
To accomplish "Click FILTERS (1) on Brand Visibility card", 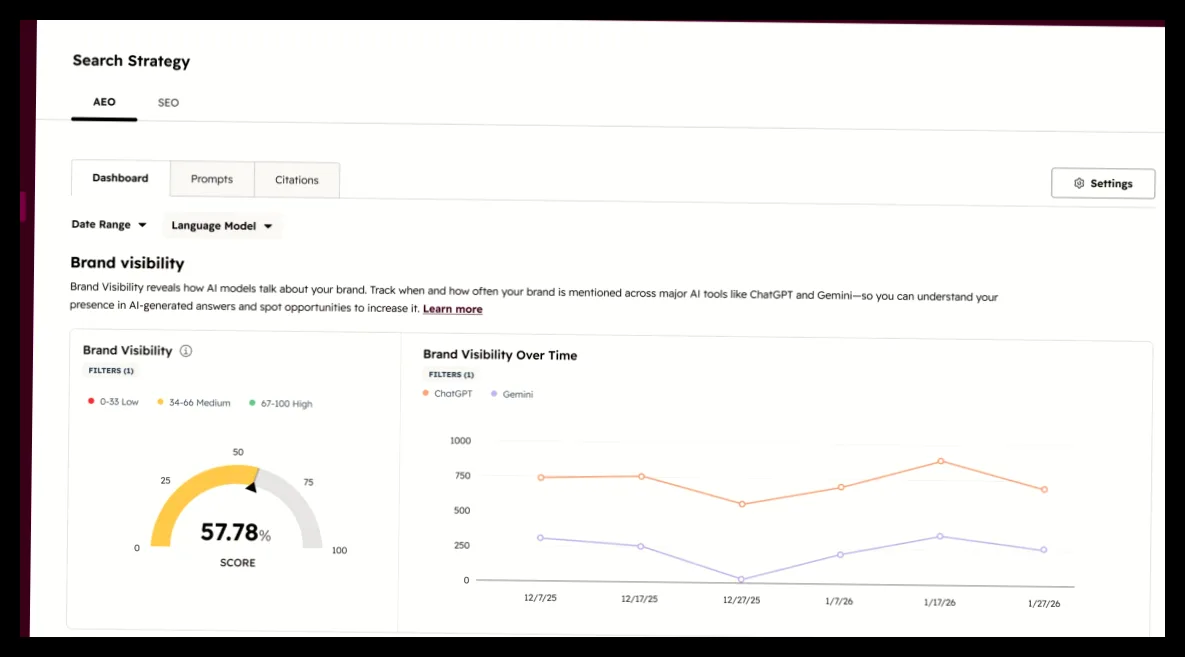I will (x=111, y=370).
